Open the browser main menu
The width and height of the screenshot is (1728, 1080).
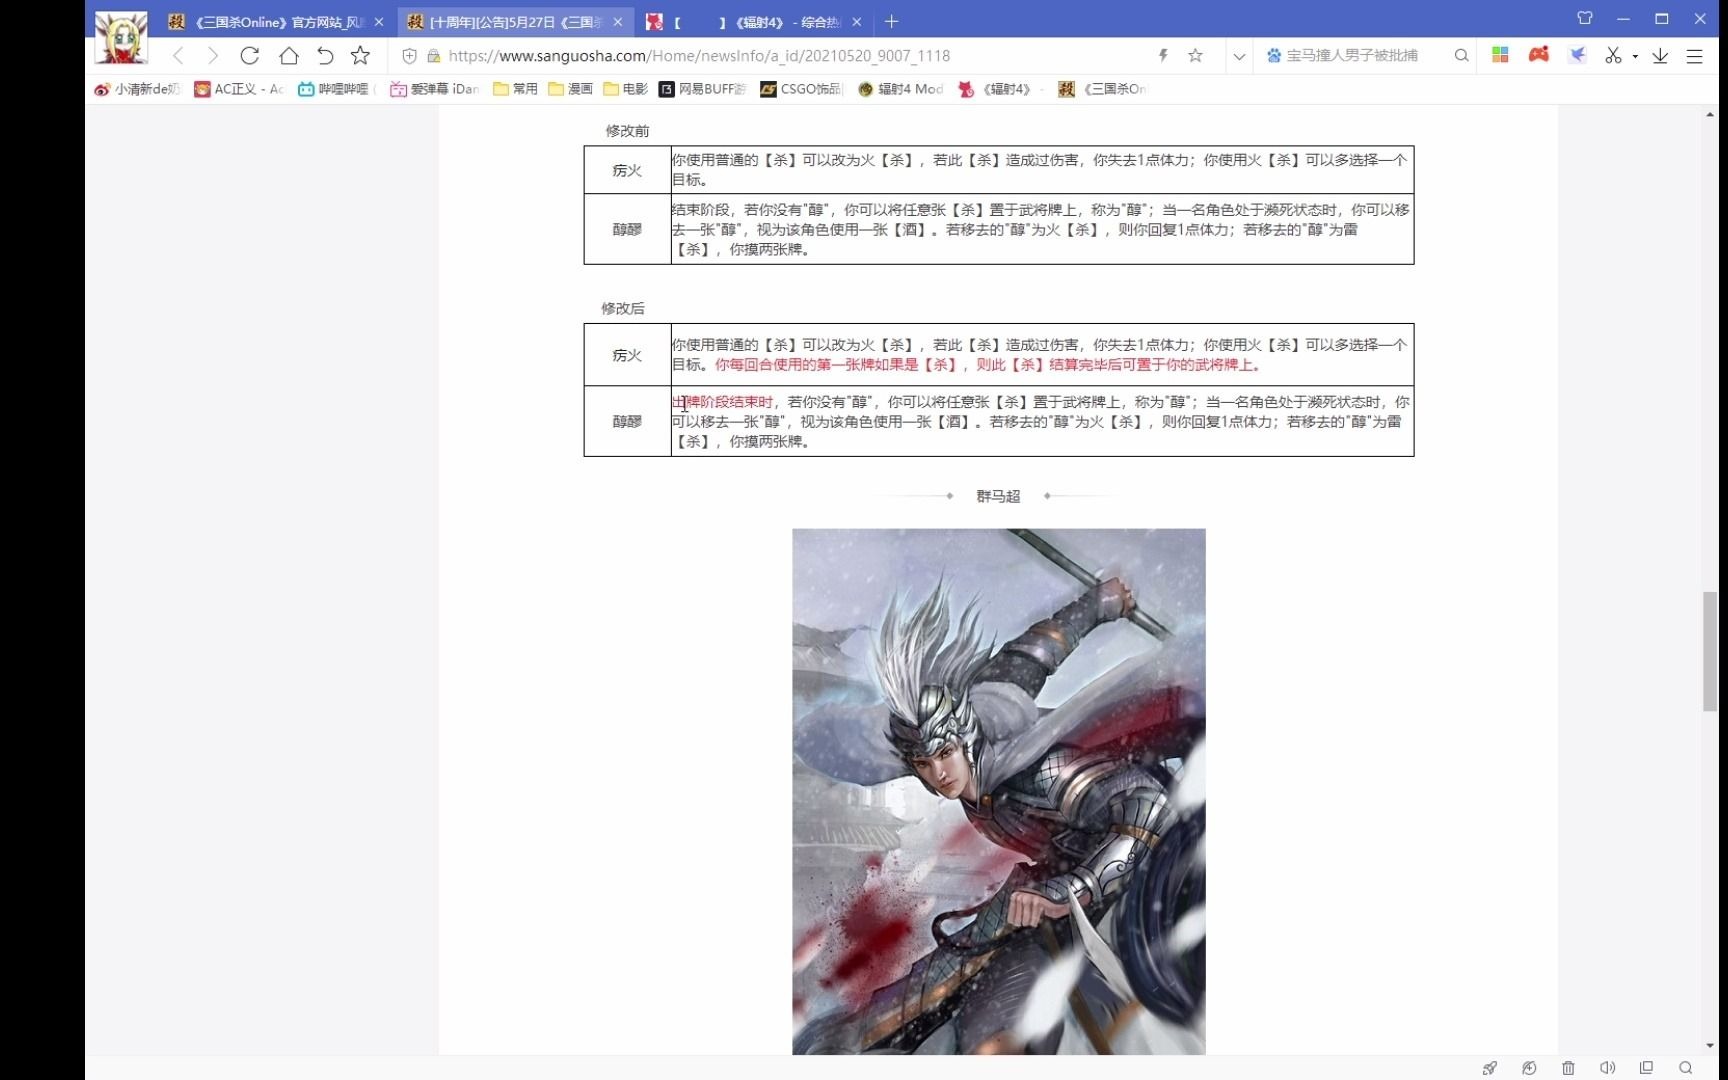(x=1694, y=56)
